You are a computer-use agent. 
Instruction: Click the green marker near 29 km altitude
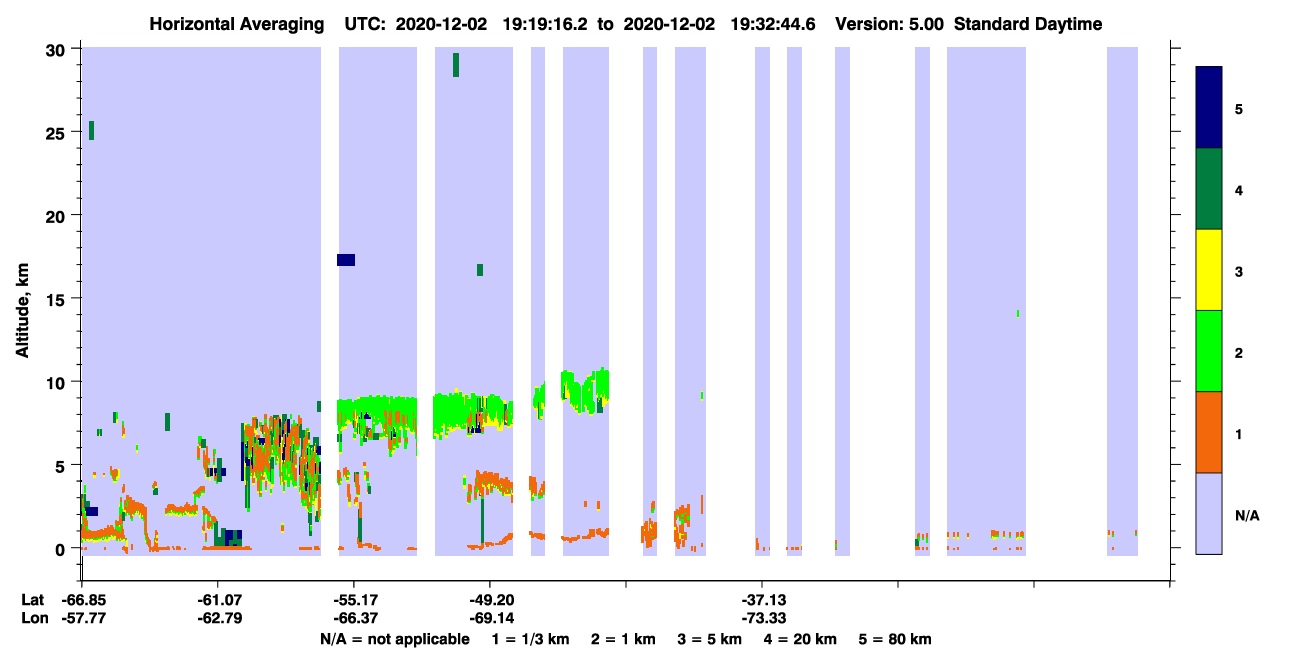pos(456,64)
